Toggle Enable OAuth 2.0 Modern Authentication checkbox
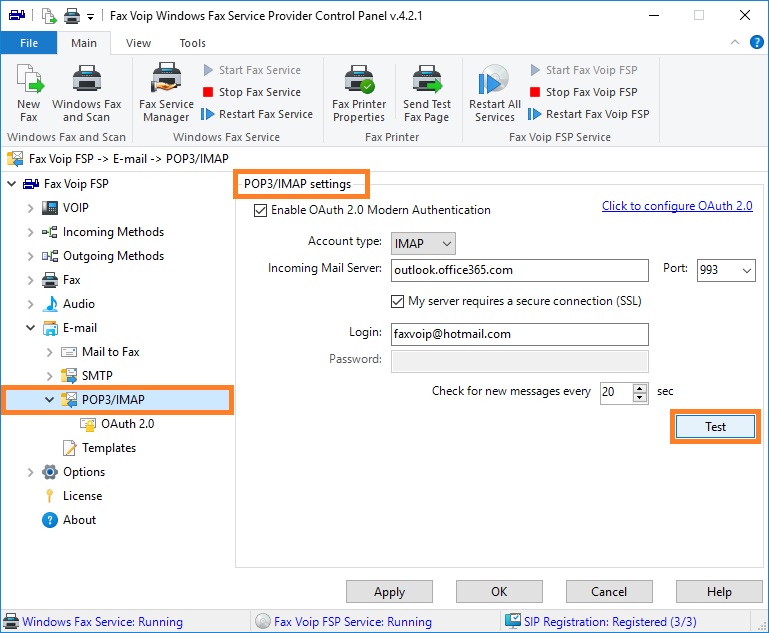The width and height of the screenshot is (769, 633). (260, 210)
